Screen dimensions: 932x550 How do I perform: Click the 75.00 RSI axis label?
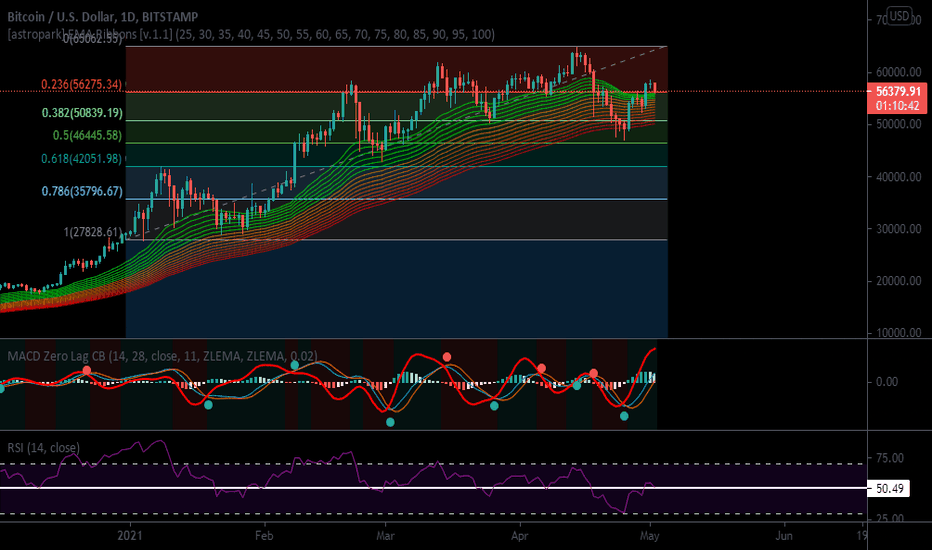pos(890,458)
